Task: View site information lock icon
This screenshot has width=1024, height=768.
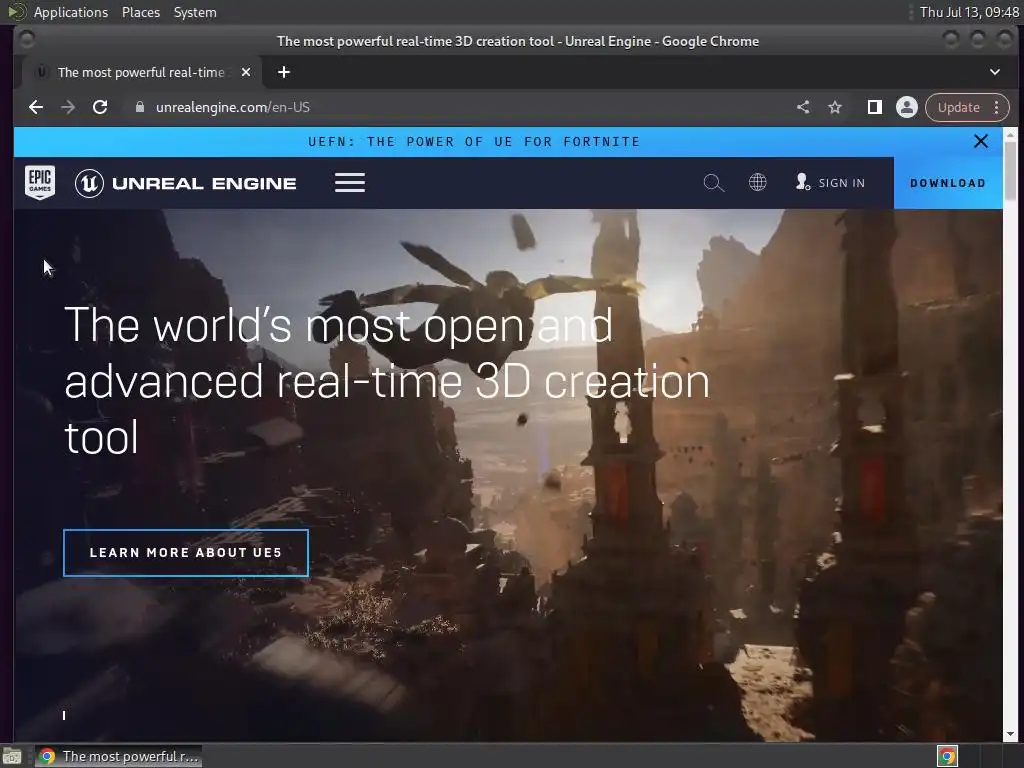Action: tap(140, 107)
